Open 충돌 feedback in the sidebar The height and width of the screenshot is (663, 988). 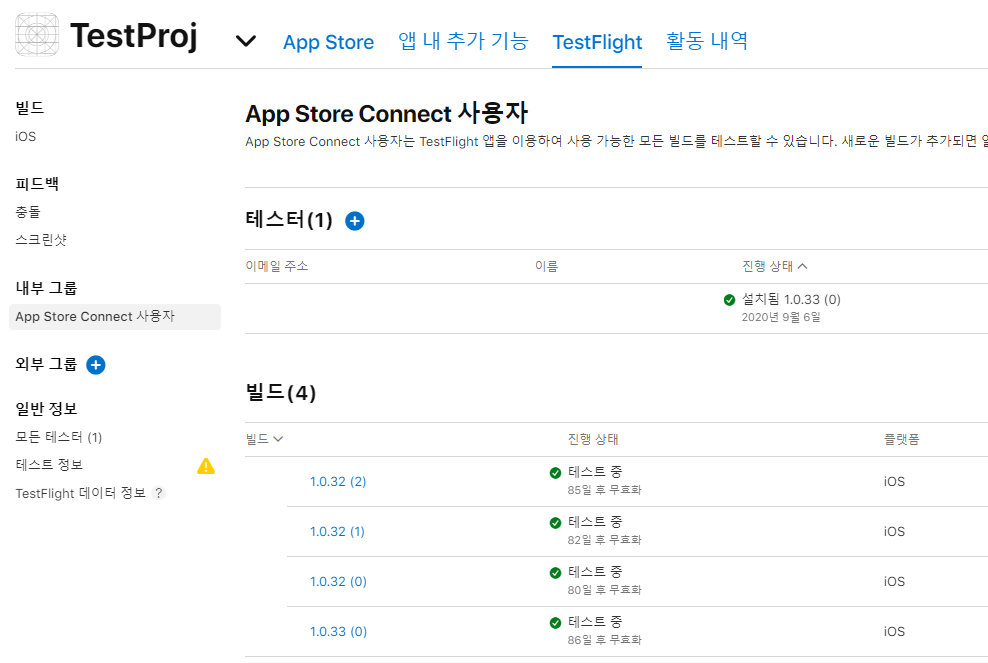coord(28,212)
